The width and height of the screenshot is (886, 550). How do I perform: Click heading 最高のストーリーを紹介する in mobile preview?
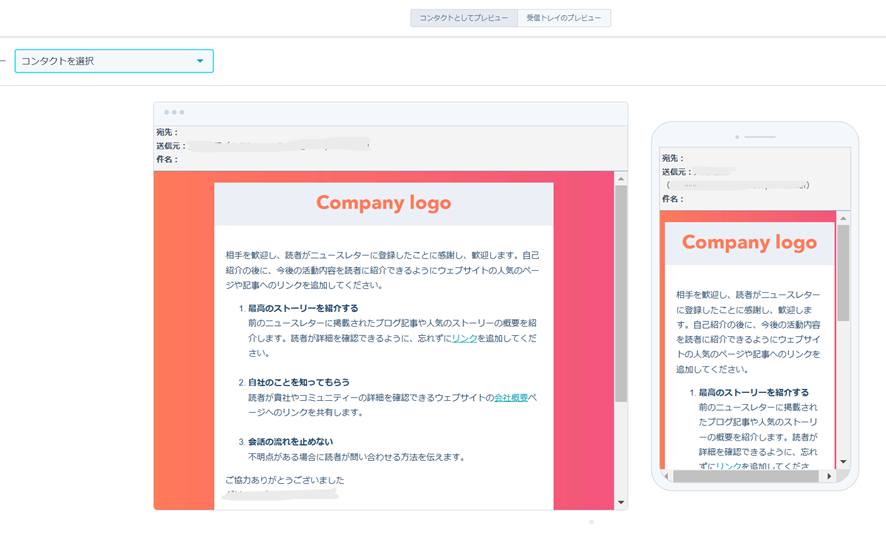754,392
